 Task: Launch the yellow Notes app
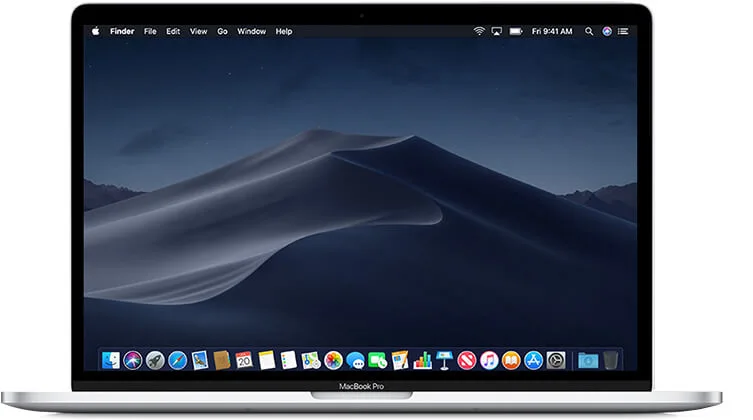267,360
